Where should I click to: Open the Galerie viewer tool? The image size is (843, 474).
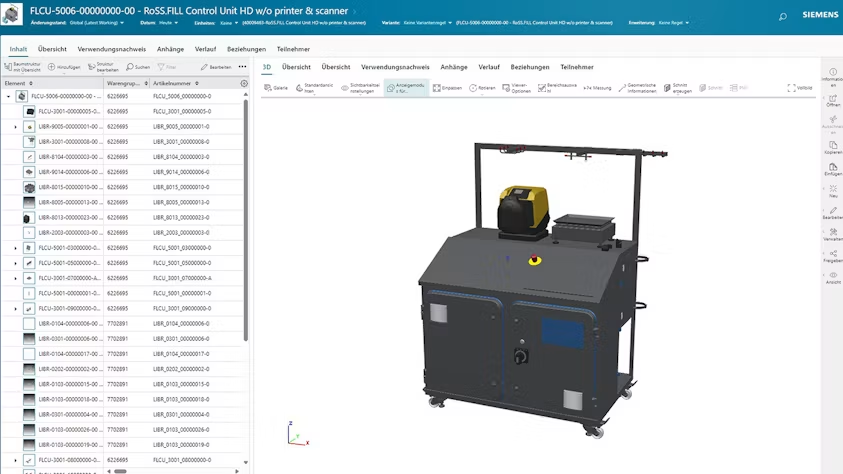pyautogui.click(x=276, y=88)
